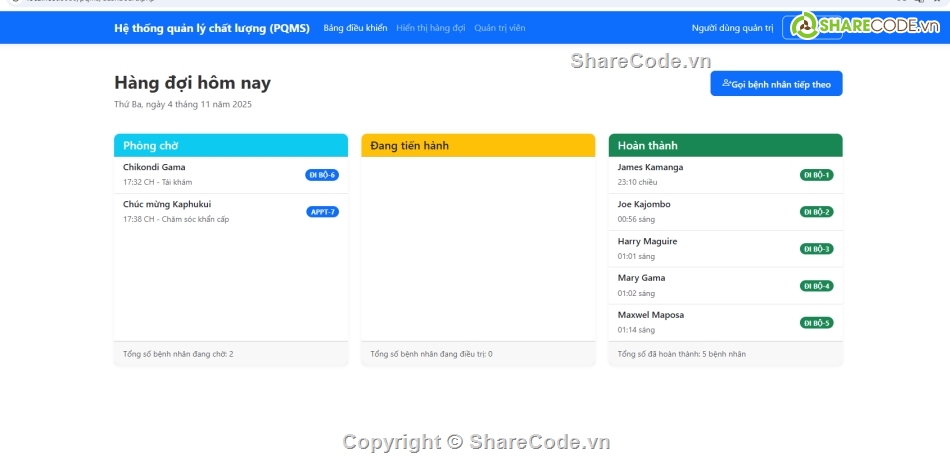The image size is (950, 465).
Task: Open the Bảng điều khiển nav item
Action: (x=355, y=28)
